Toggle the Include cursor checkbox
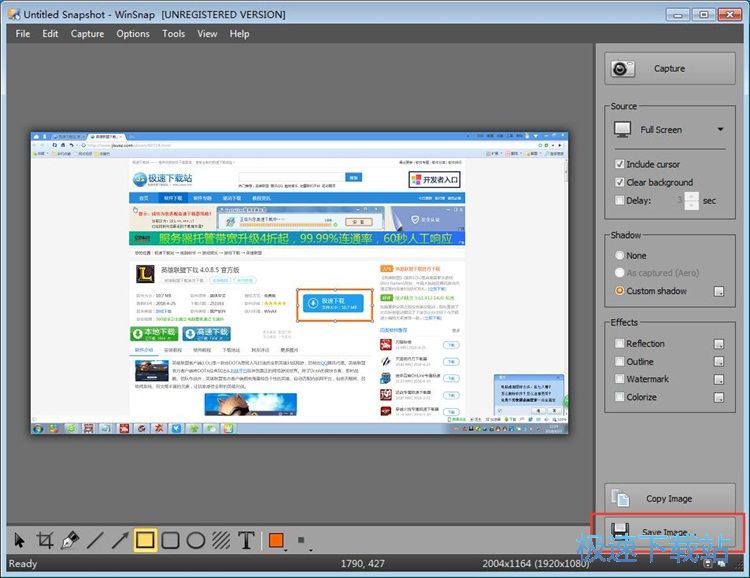750x578 pixels. coord(619,164)
